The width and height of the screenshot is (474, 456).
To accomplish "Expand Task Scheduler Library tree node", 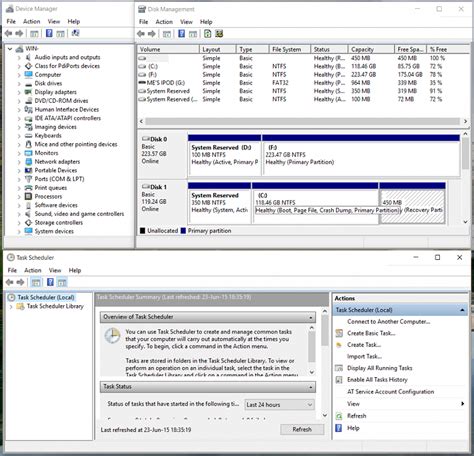I will click(x=11, y=306).
